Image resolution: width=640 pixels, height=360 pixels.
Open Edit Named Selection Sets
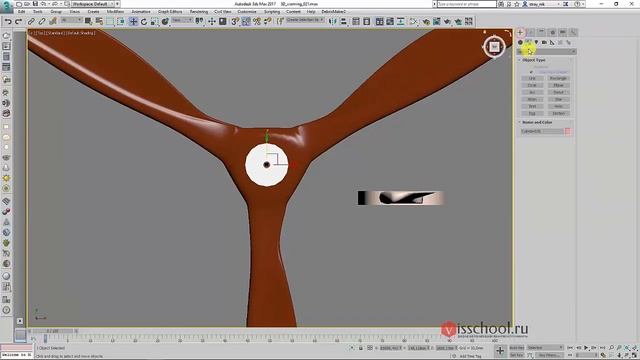coord(280,21)
